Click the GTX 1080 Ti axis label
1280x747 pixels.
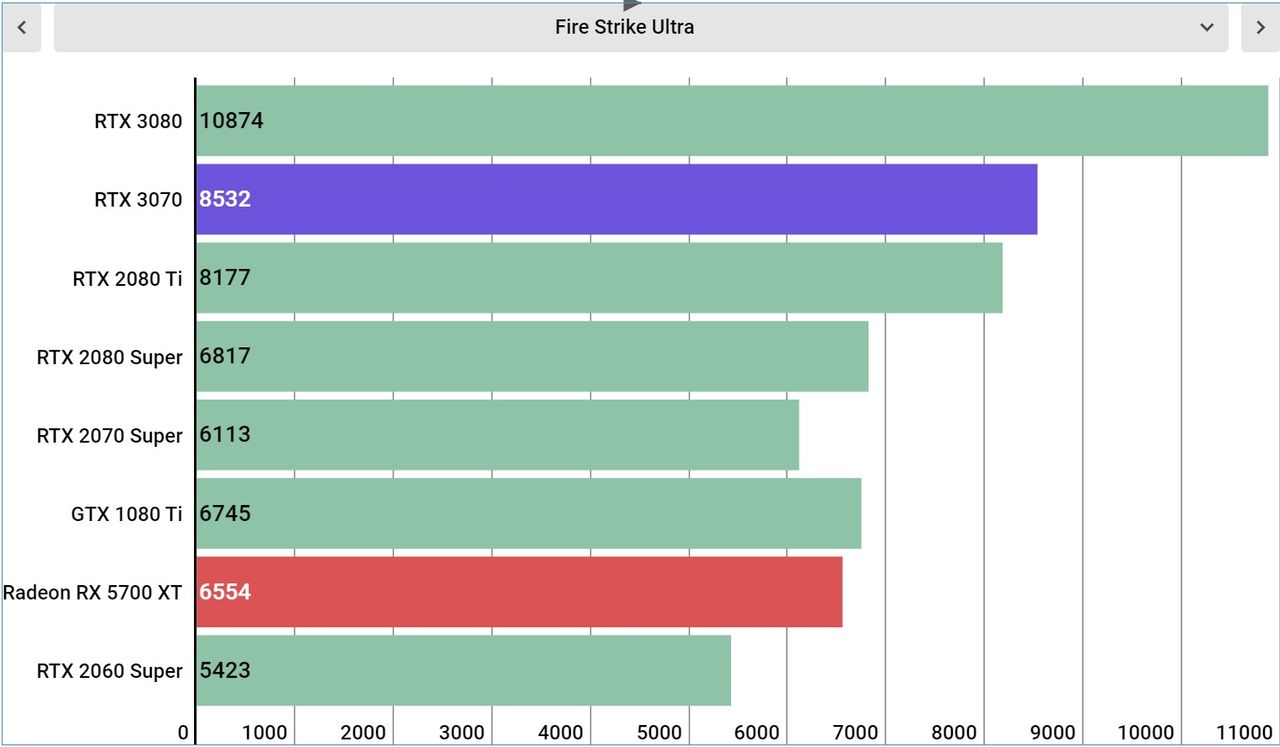127,514
